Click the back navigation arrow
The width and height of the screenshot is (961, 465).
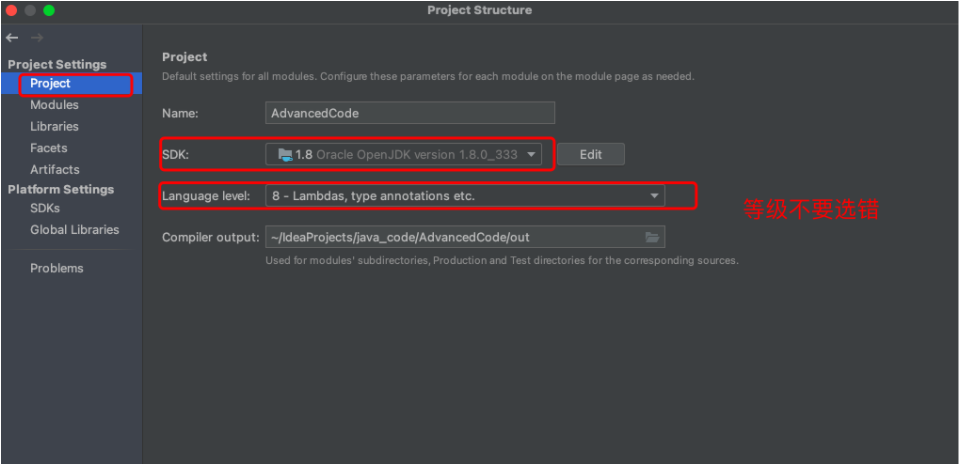pyautogui.click(x=12, y=38)
